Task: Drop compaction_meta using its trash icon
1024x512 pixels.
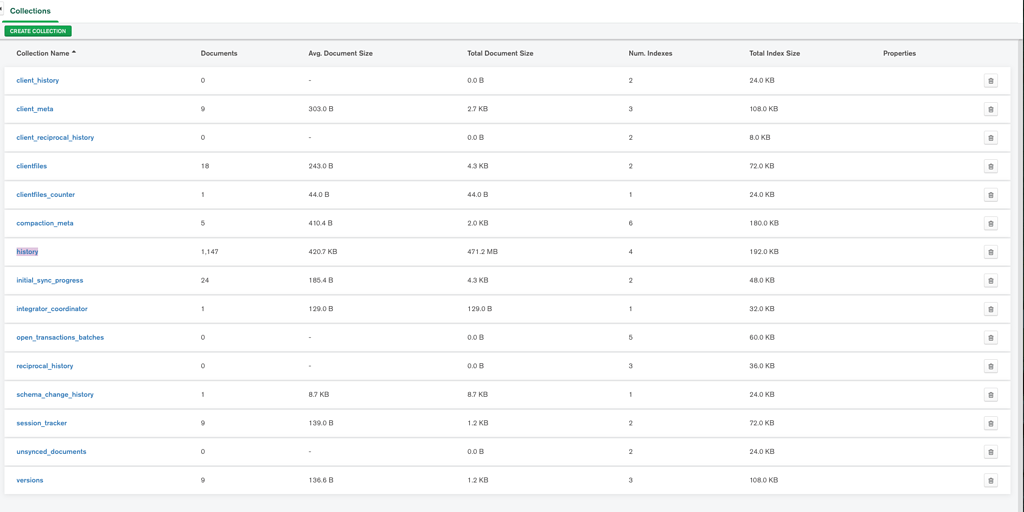Action: [990, 223]
